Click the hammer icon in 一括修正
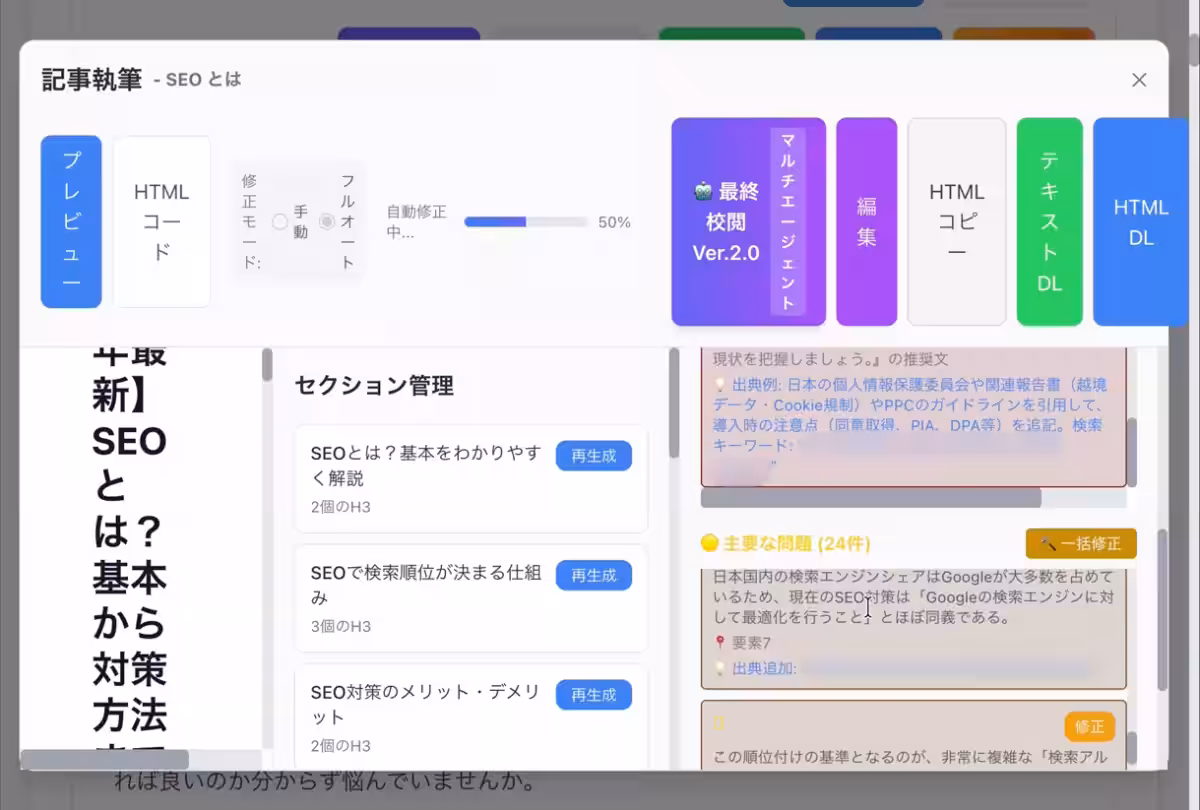The height and width of the screenshot is (810, 1200). 1048,544
